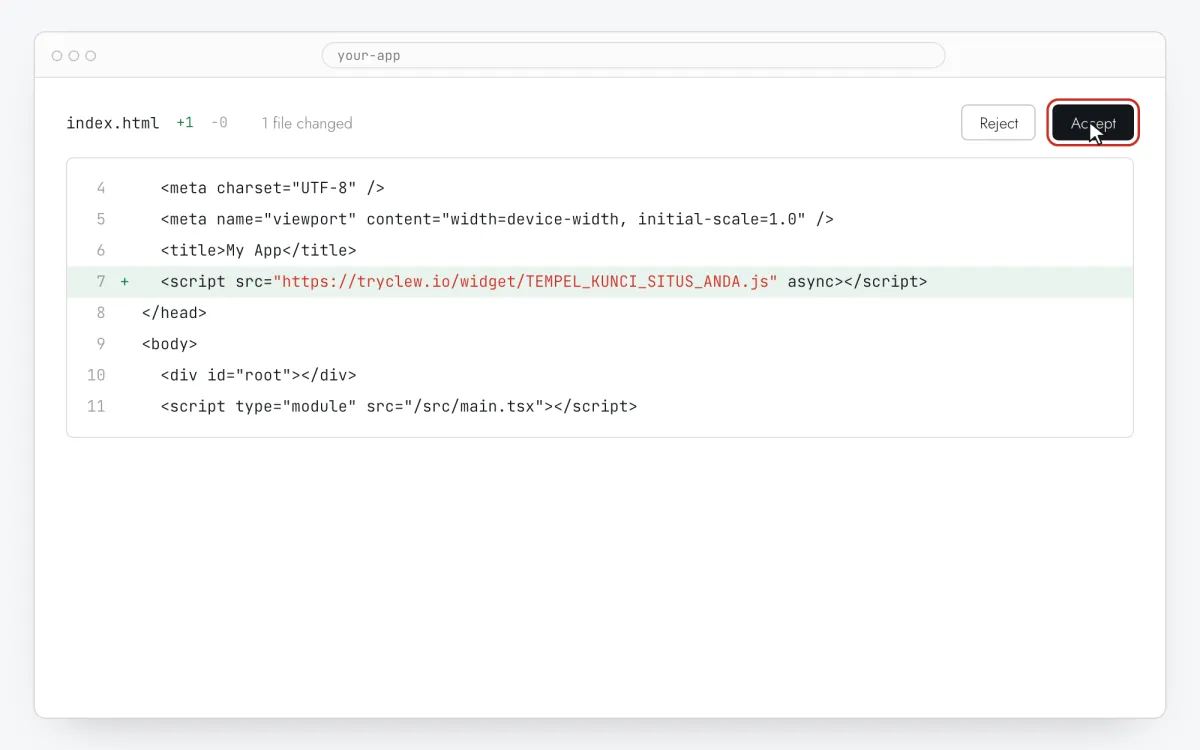Image resolution: width=1200 pixels, height=750 pixels.
Task: Click the "1 file changed" label
Action: [x=307, y=123]
